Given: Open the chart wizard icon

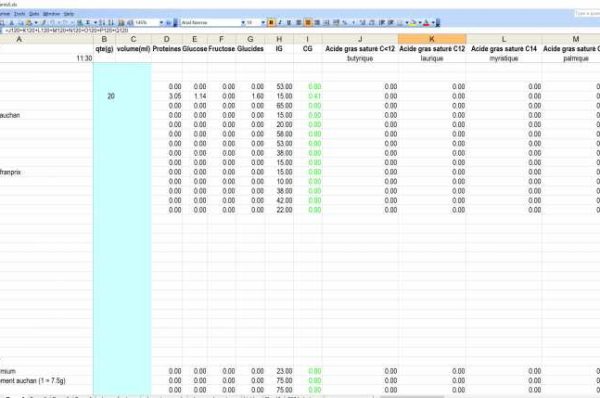Looking at the screenshot, I should point(121,23).
